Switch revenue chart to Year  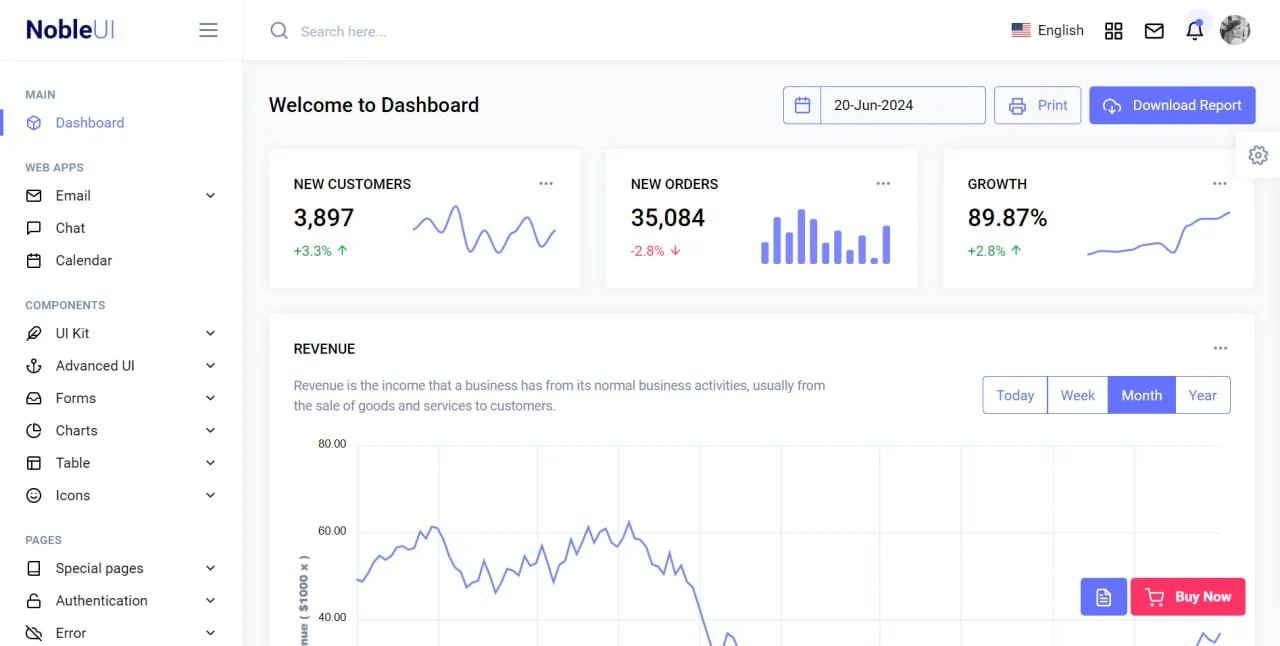tap(1203, 395)
